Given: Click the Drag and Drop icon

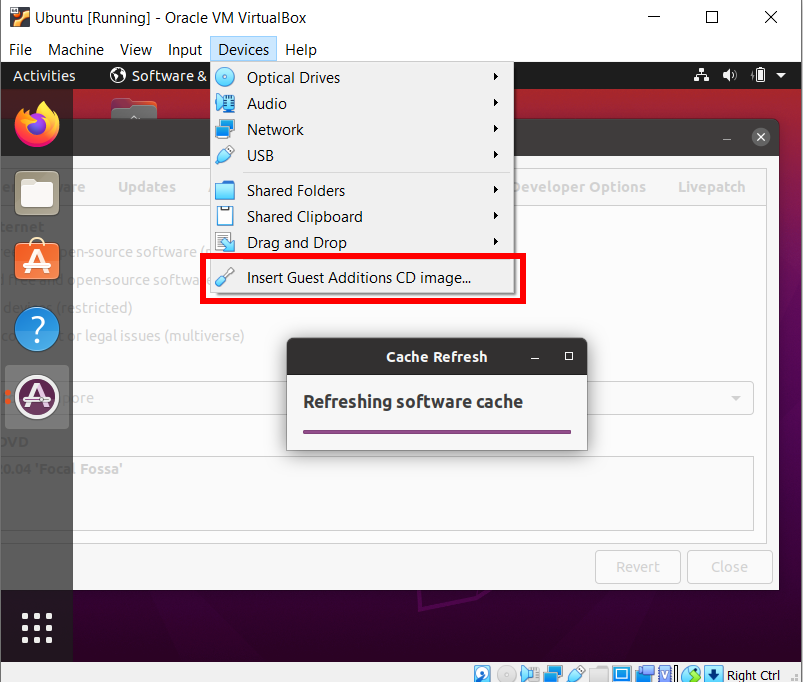Looking at the screenshot, I should (225, 242).
